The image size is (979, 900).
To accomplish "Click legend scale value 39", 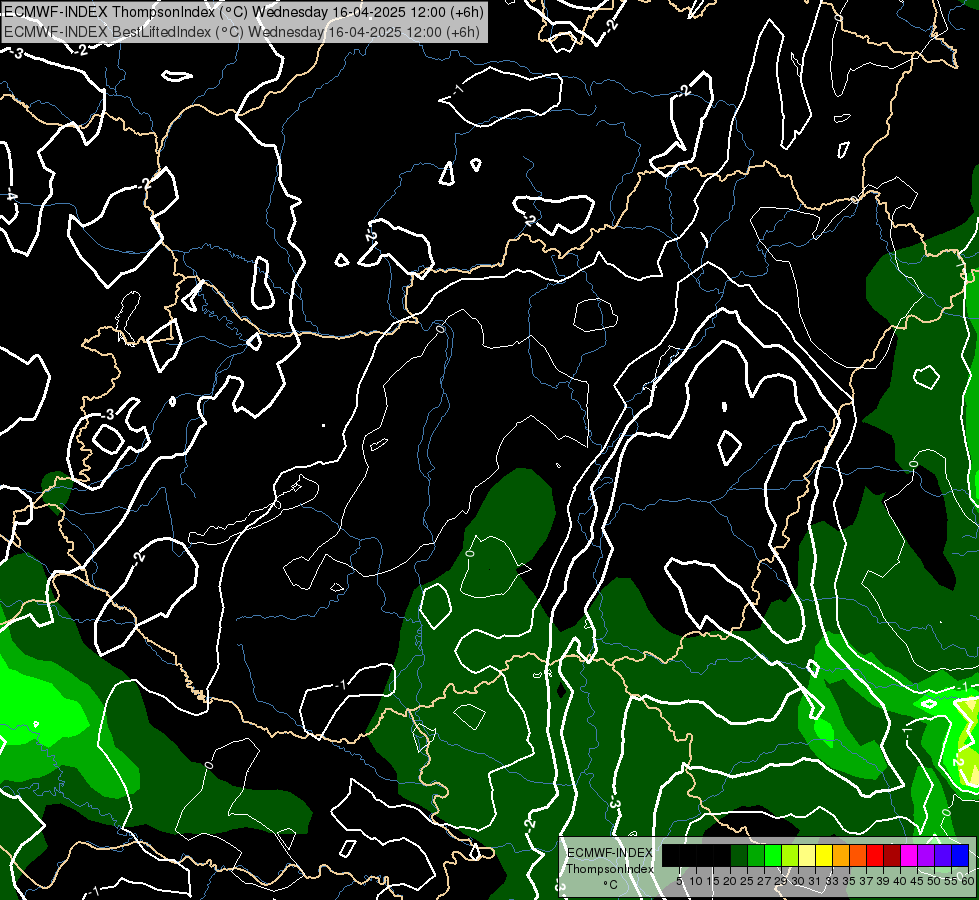I will point(883,881).
